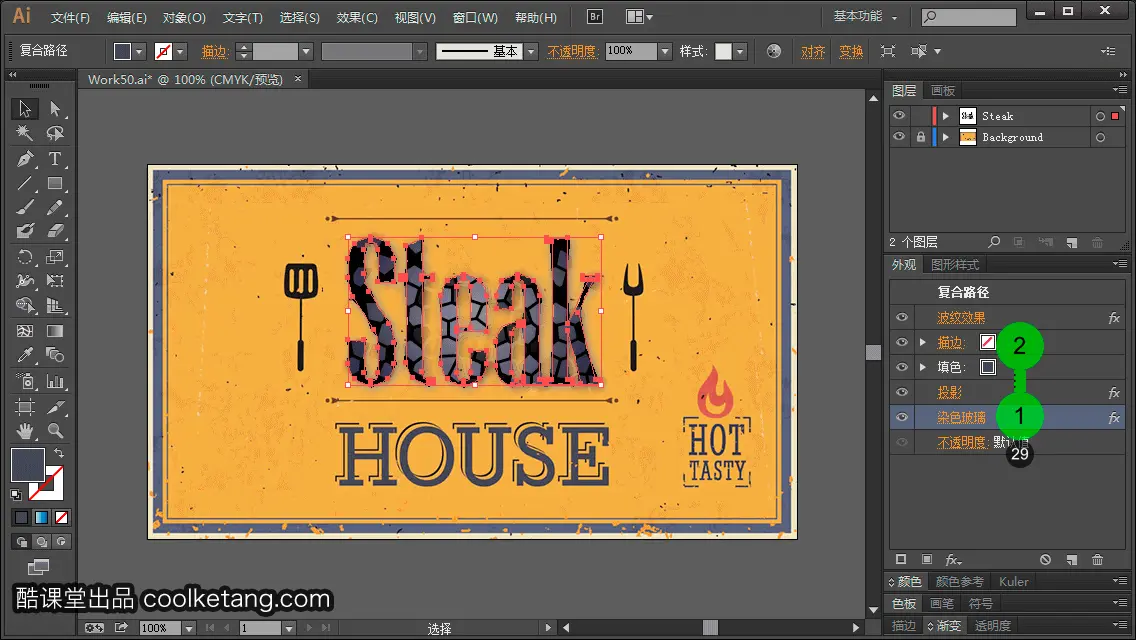Click 变换 link in control bar

851,51
